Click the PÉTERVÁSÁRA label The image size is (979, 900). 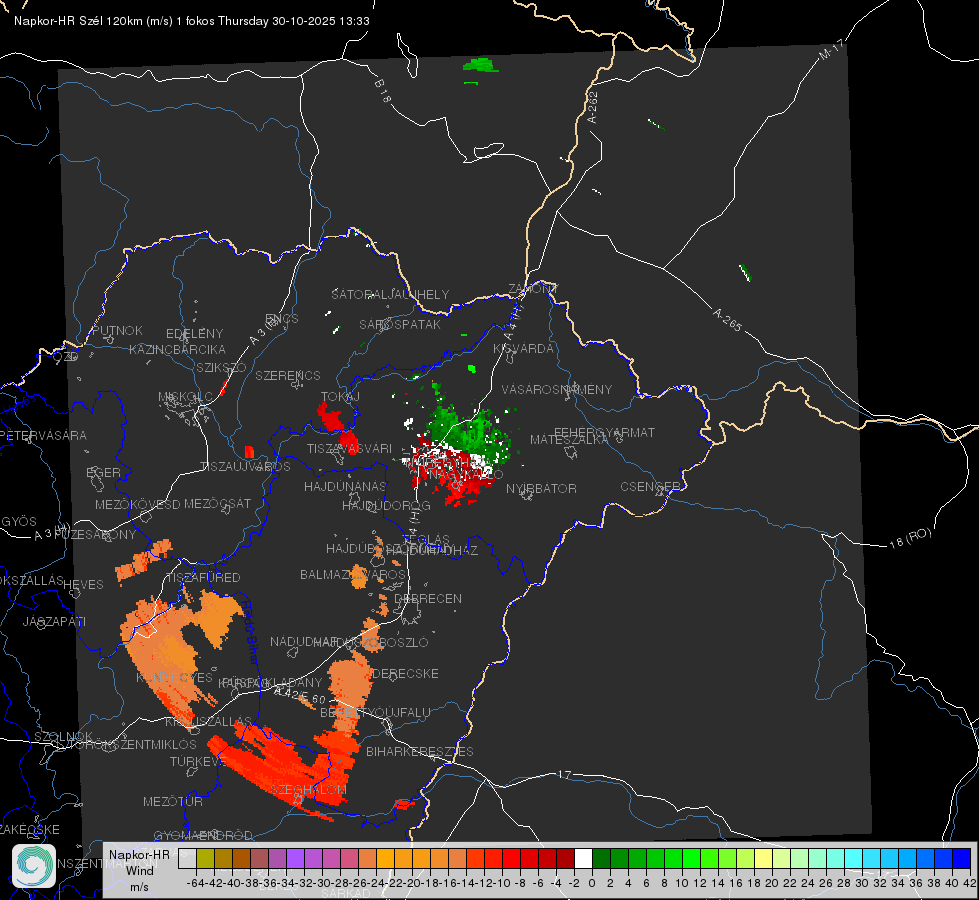pos(44,435)
